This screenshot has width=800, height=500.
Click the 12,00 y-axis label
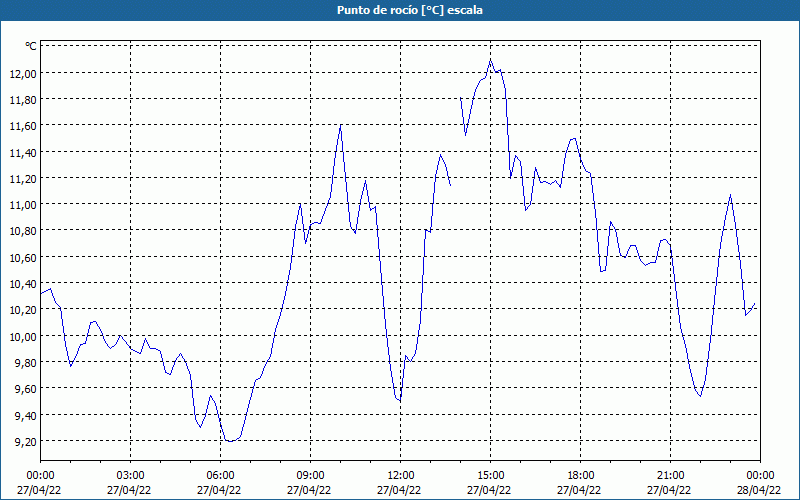[x=23, y=73]
